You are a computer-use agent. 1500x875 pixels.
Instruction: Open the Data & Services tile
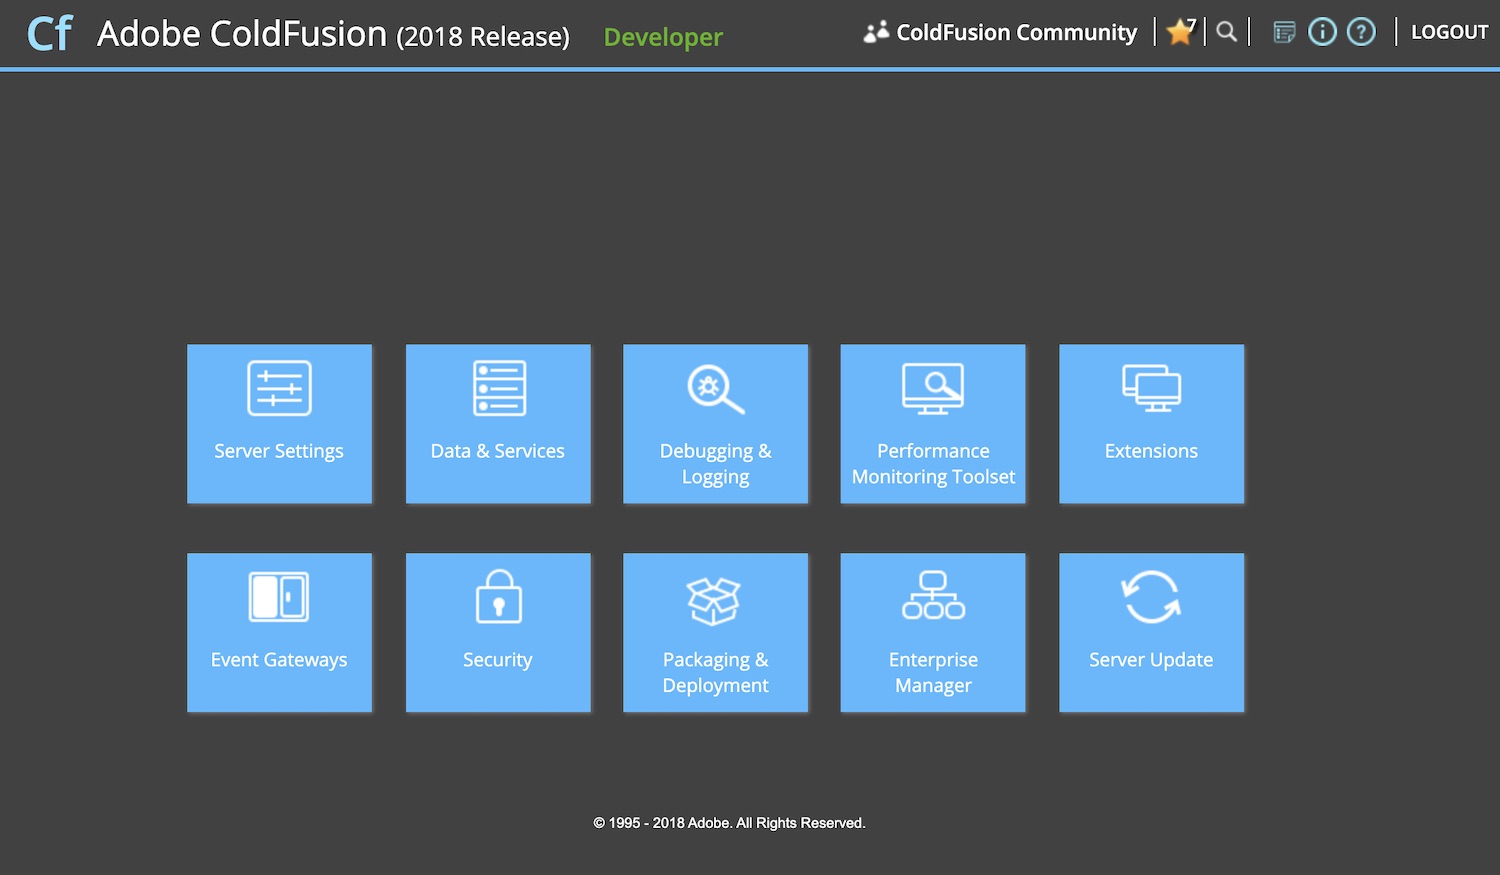click(498, 424)
